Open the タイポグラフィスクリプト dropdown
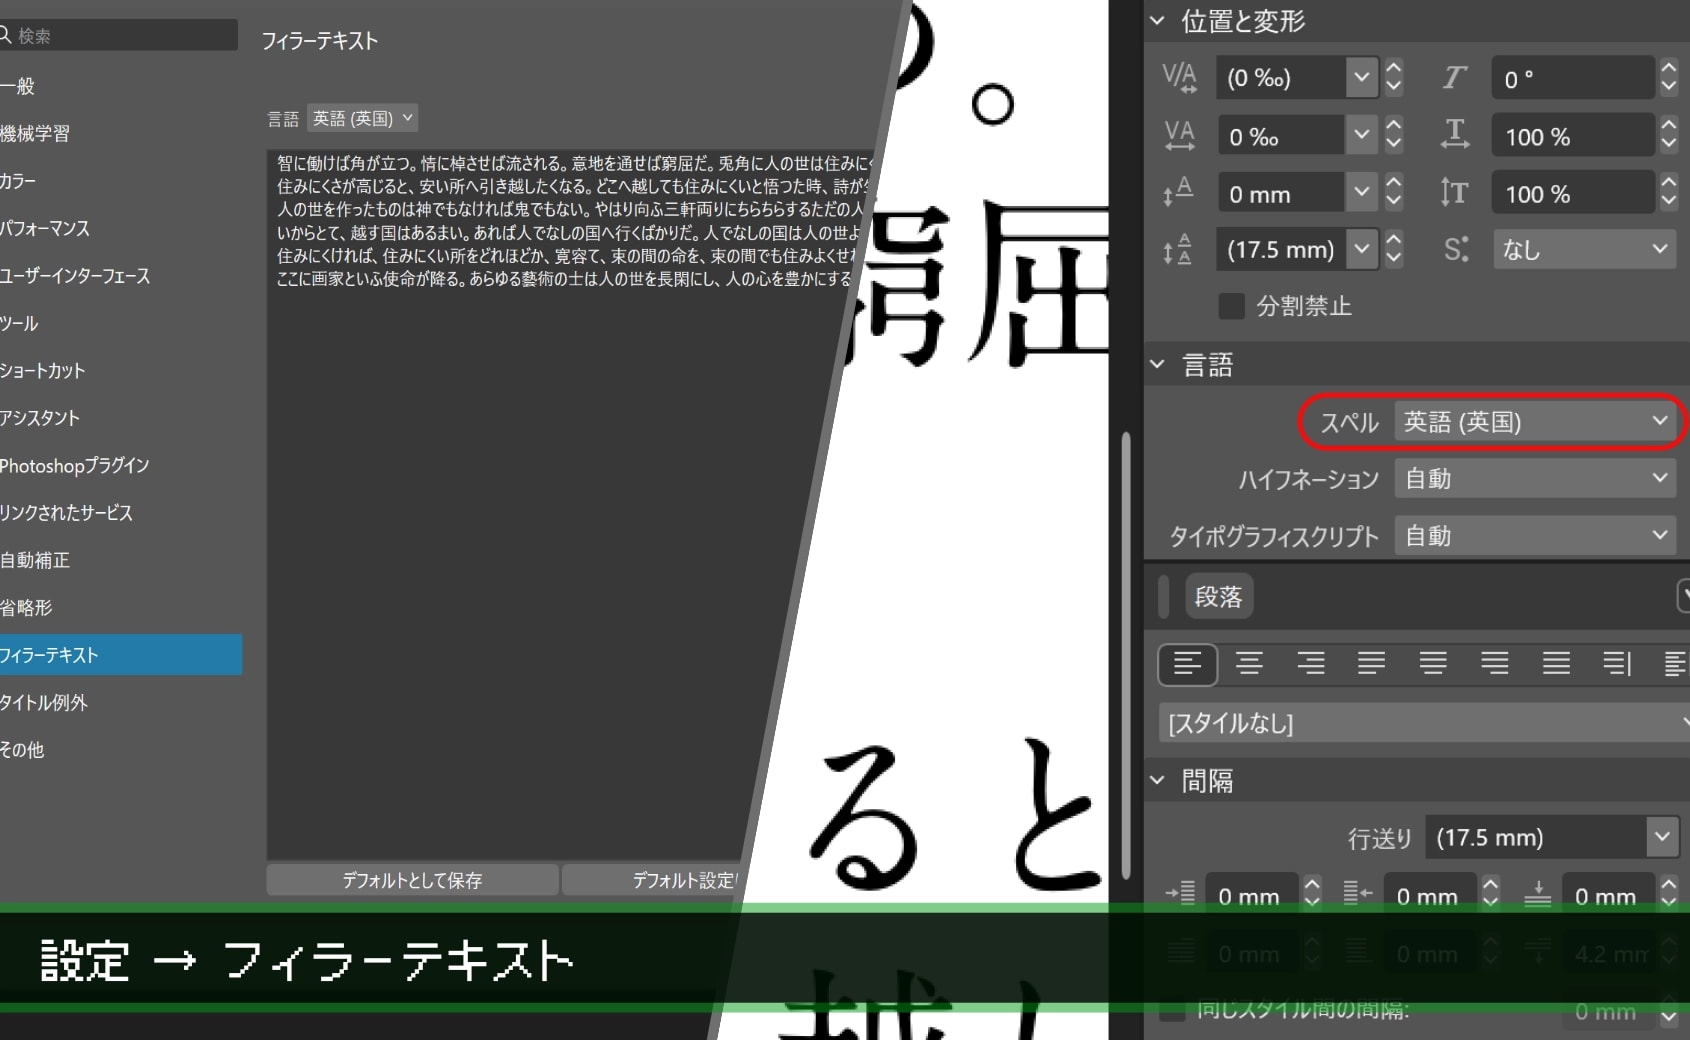The image size is (1690, 1040). 1536,536
